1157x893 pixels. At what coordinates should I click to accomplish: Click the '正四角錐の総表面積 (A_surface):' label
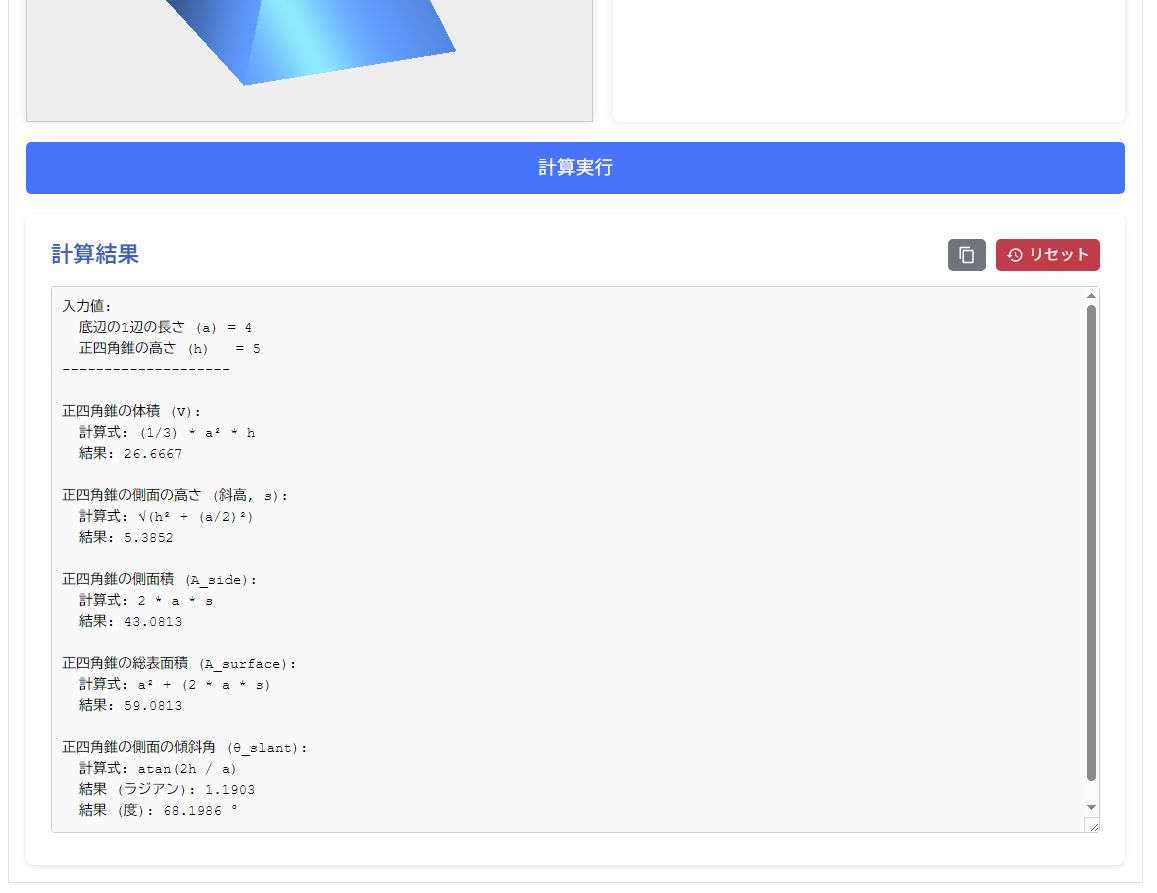click(179, 663)
